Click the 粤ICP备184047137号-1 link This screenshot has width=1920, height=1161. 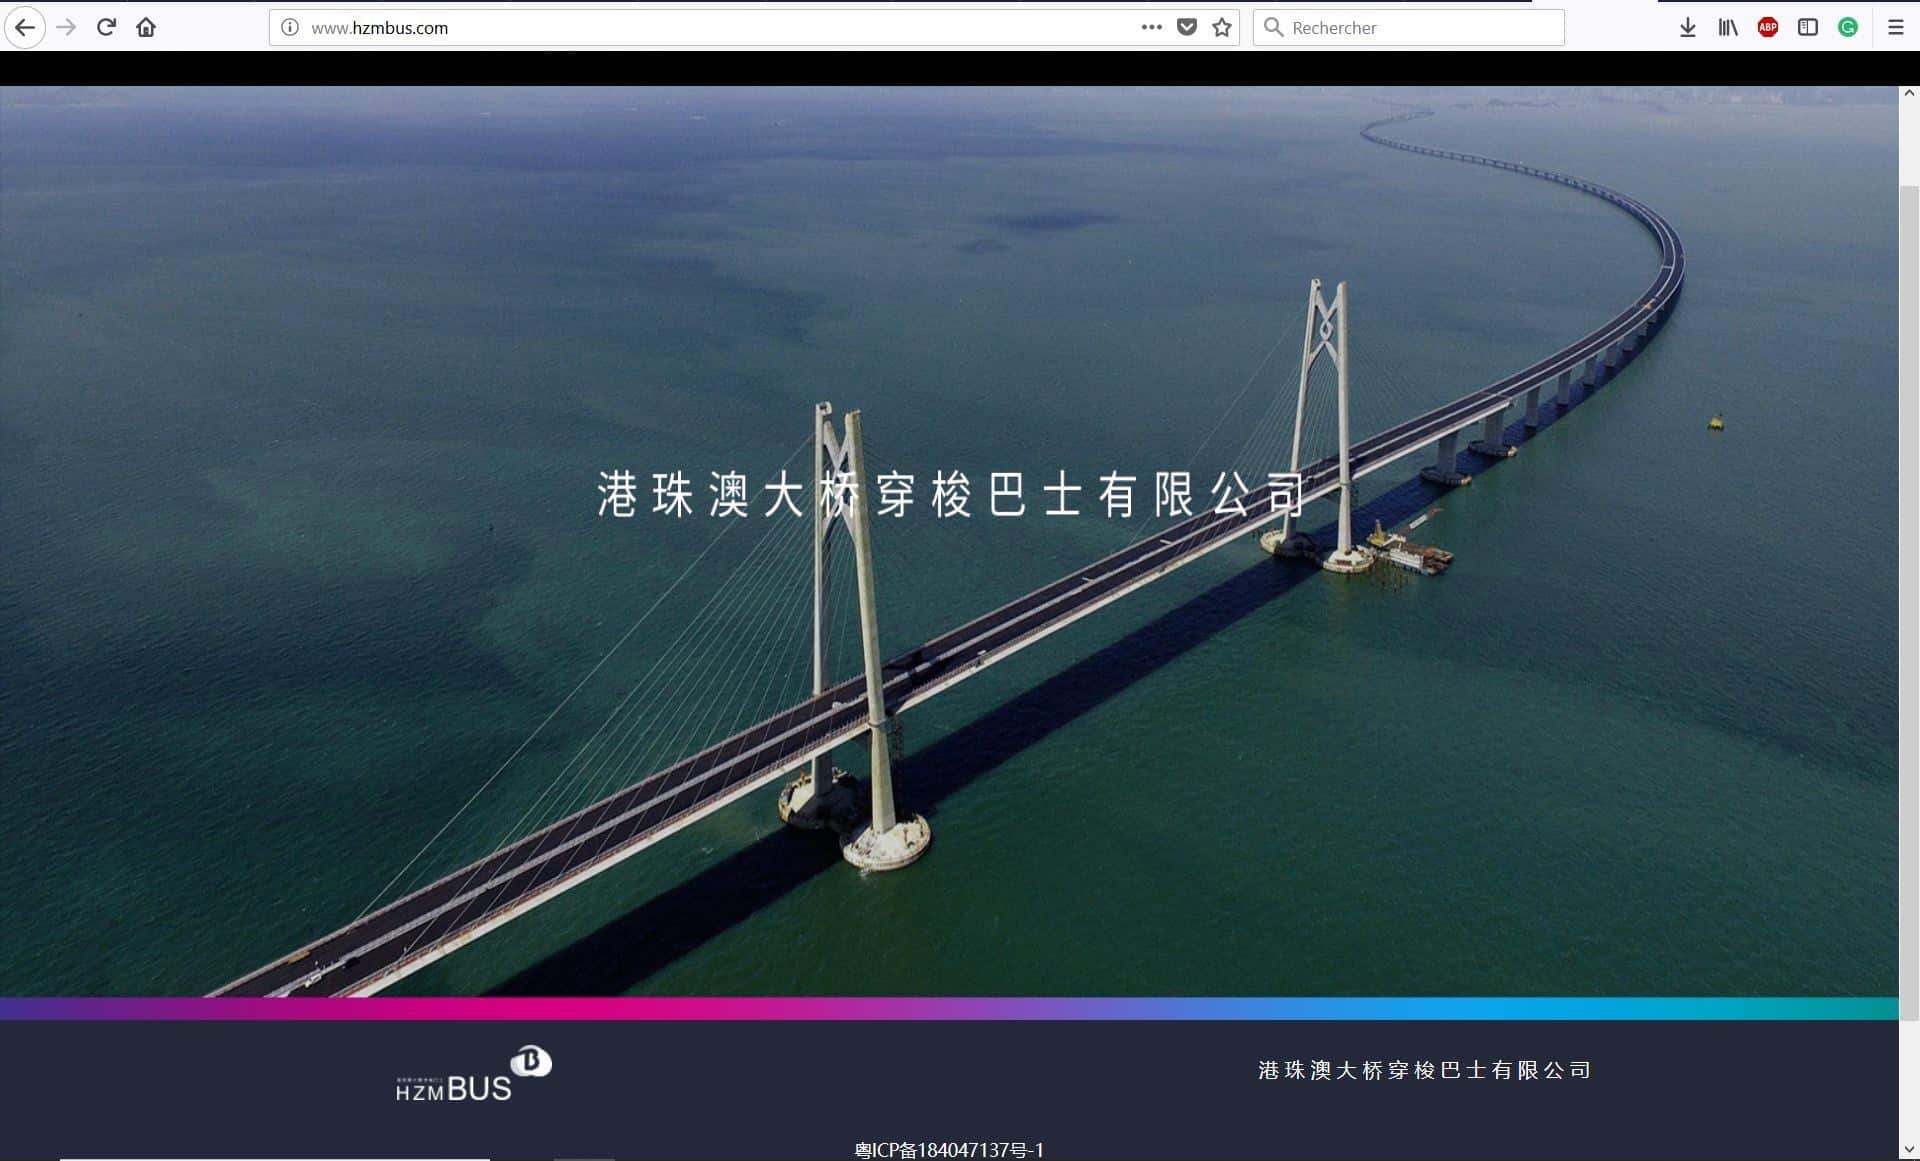point(949,1150)
